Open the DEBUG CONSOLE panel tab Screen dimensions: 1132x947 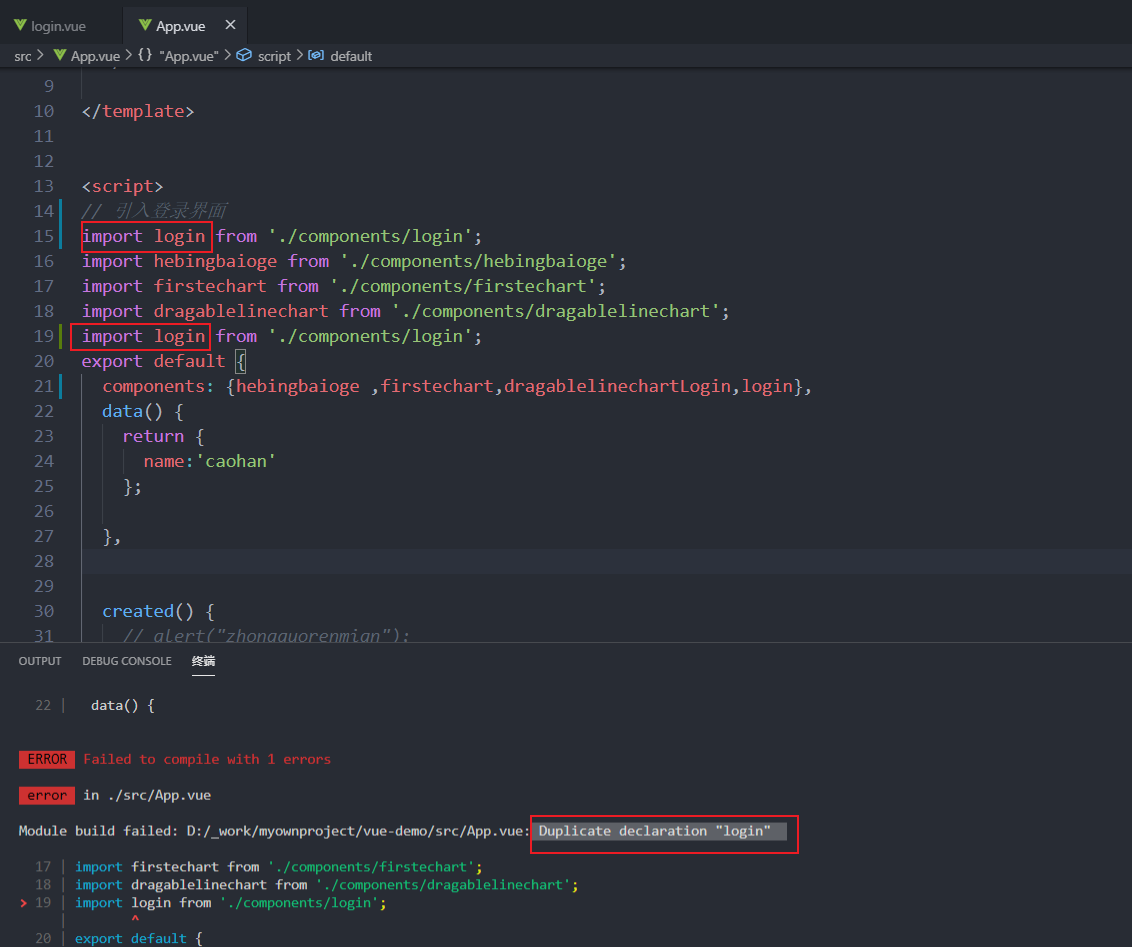click(127, 661)
